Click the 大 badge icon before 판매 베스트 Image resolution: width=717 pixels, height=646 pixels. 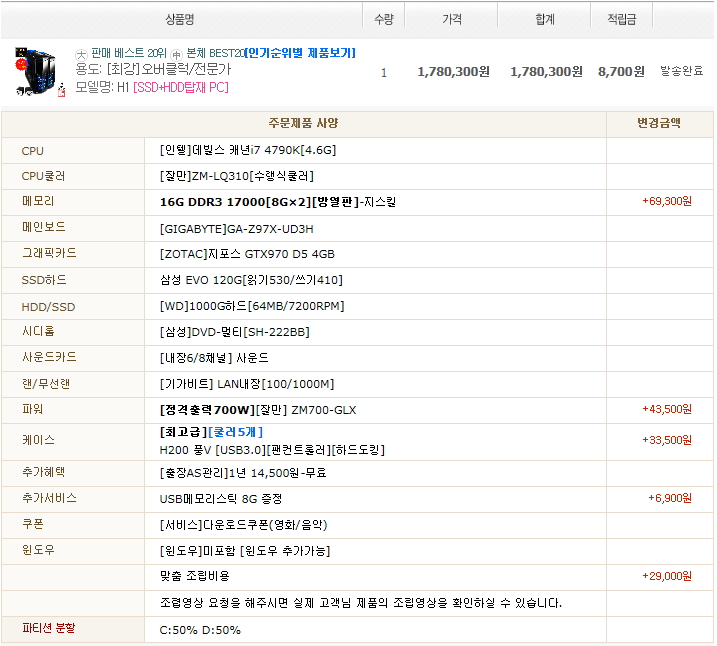(x=81, y=55)
